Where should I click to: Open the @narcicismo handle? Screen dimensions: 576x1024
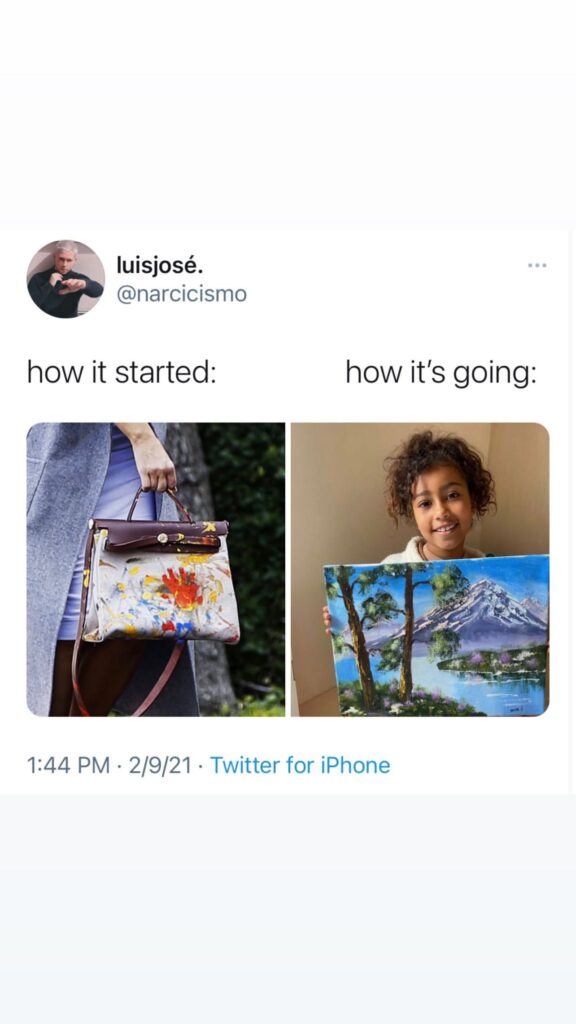point(182,295)
